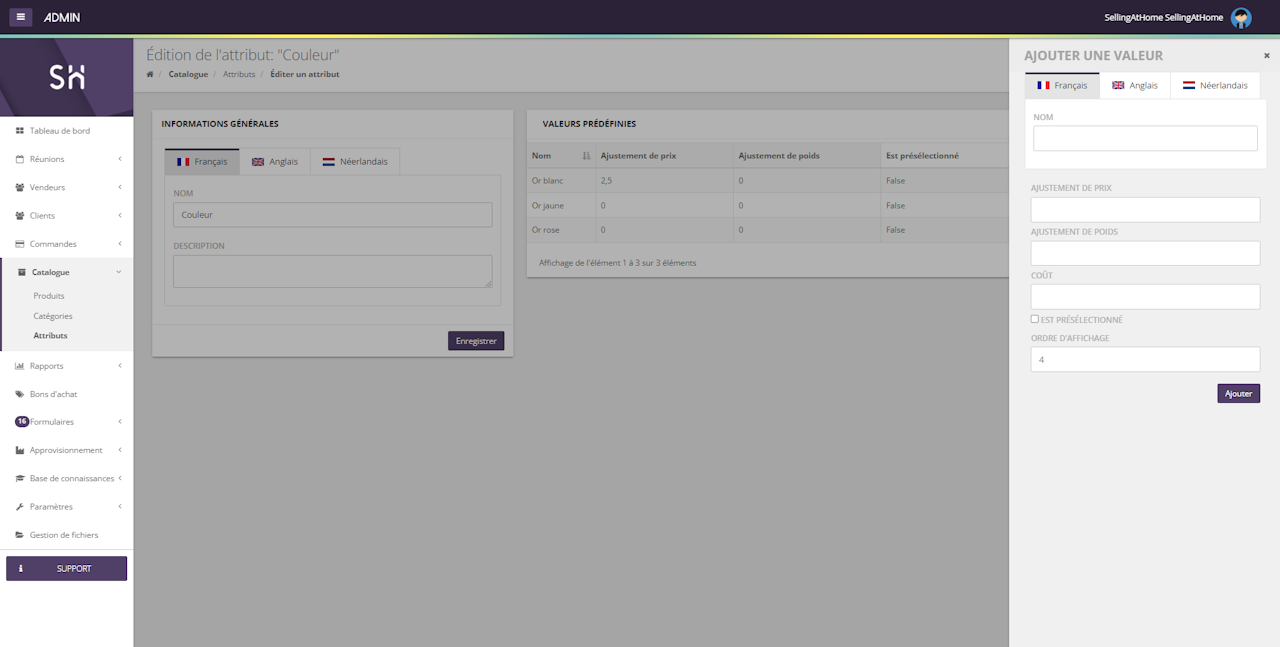This screenshot has width=1280, height=647.
Task: Click the Bons d'achat tag icon
Action: [x=20, y=394]
